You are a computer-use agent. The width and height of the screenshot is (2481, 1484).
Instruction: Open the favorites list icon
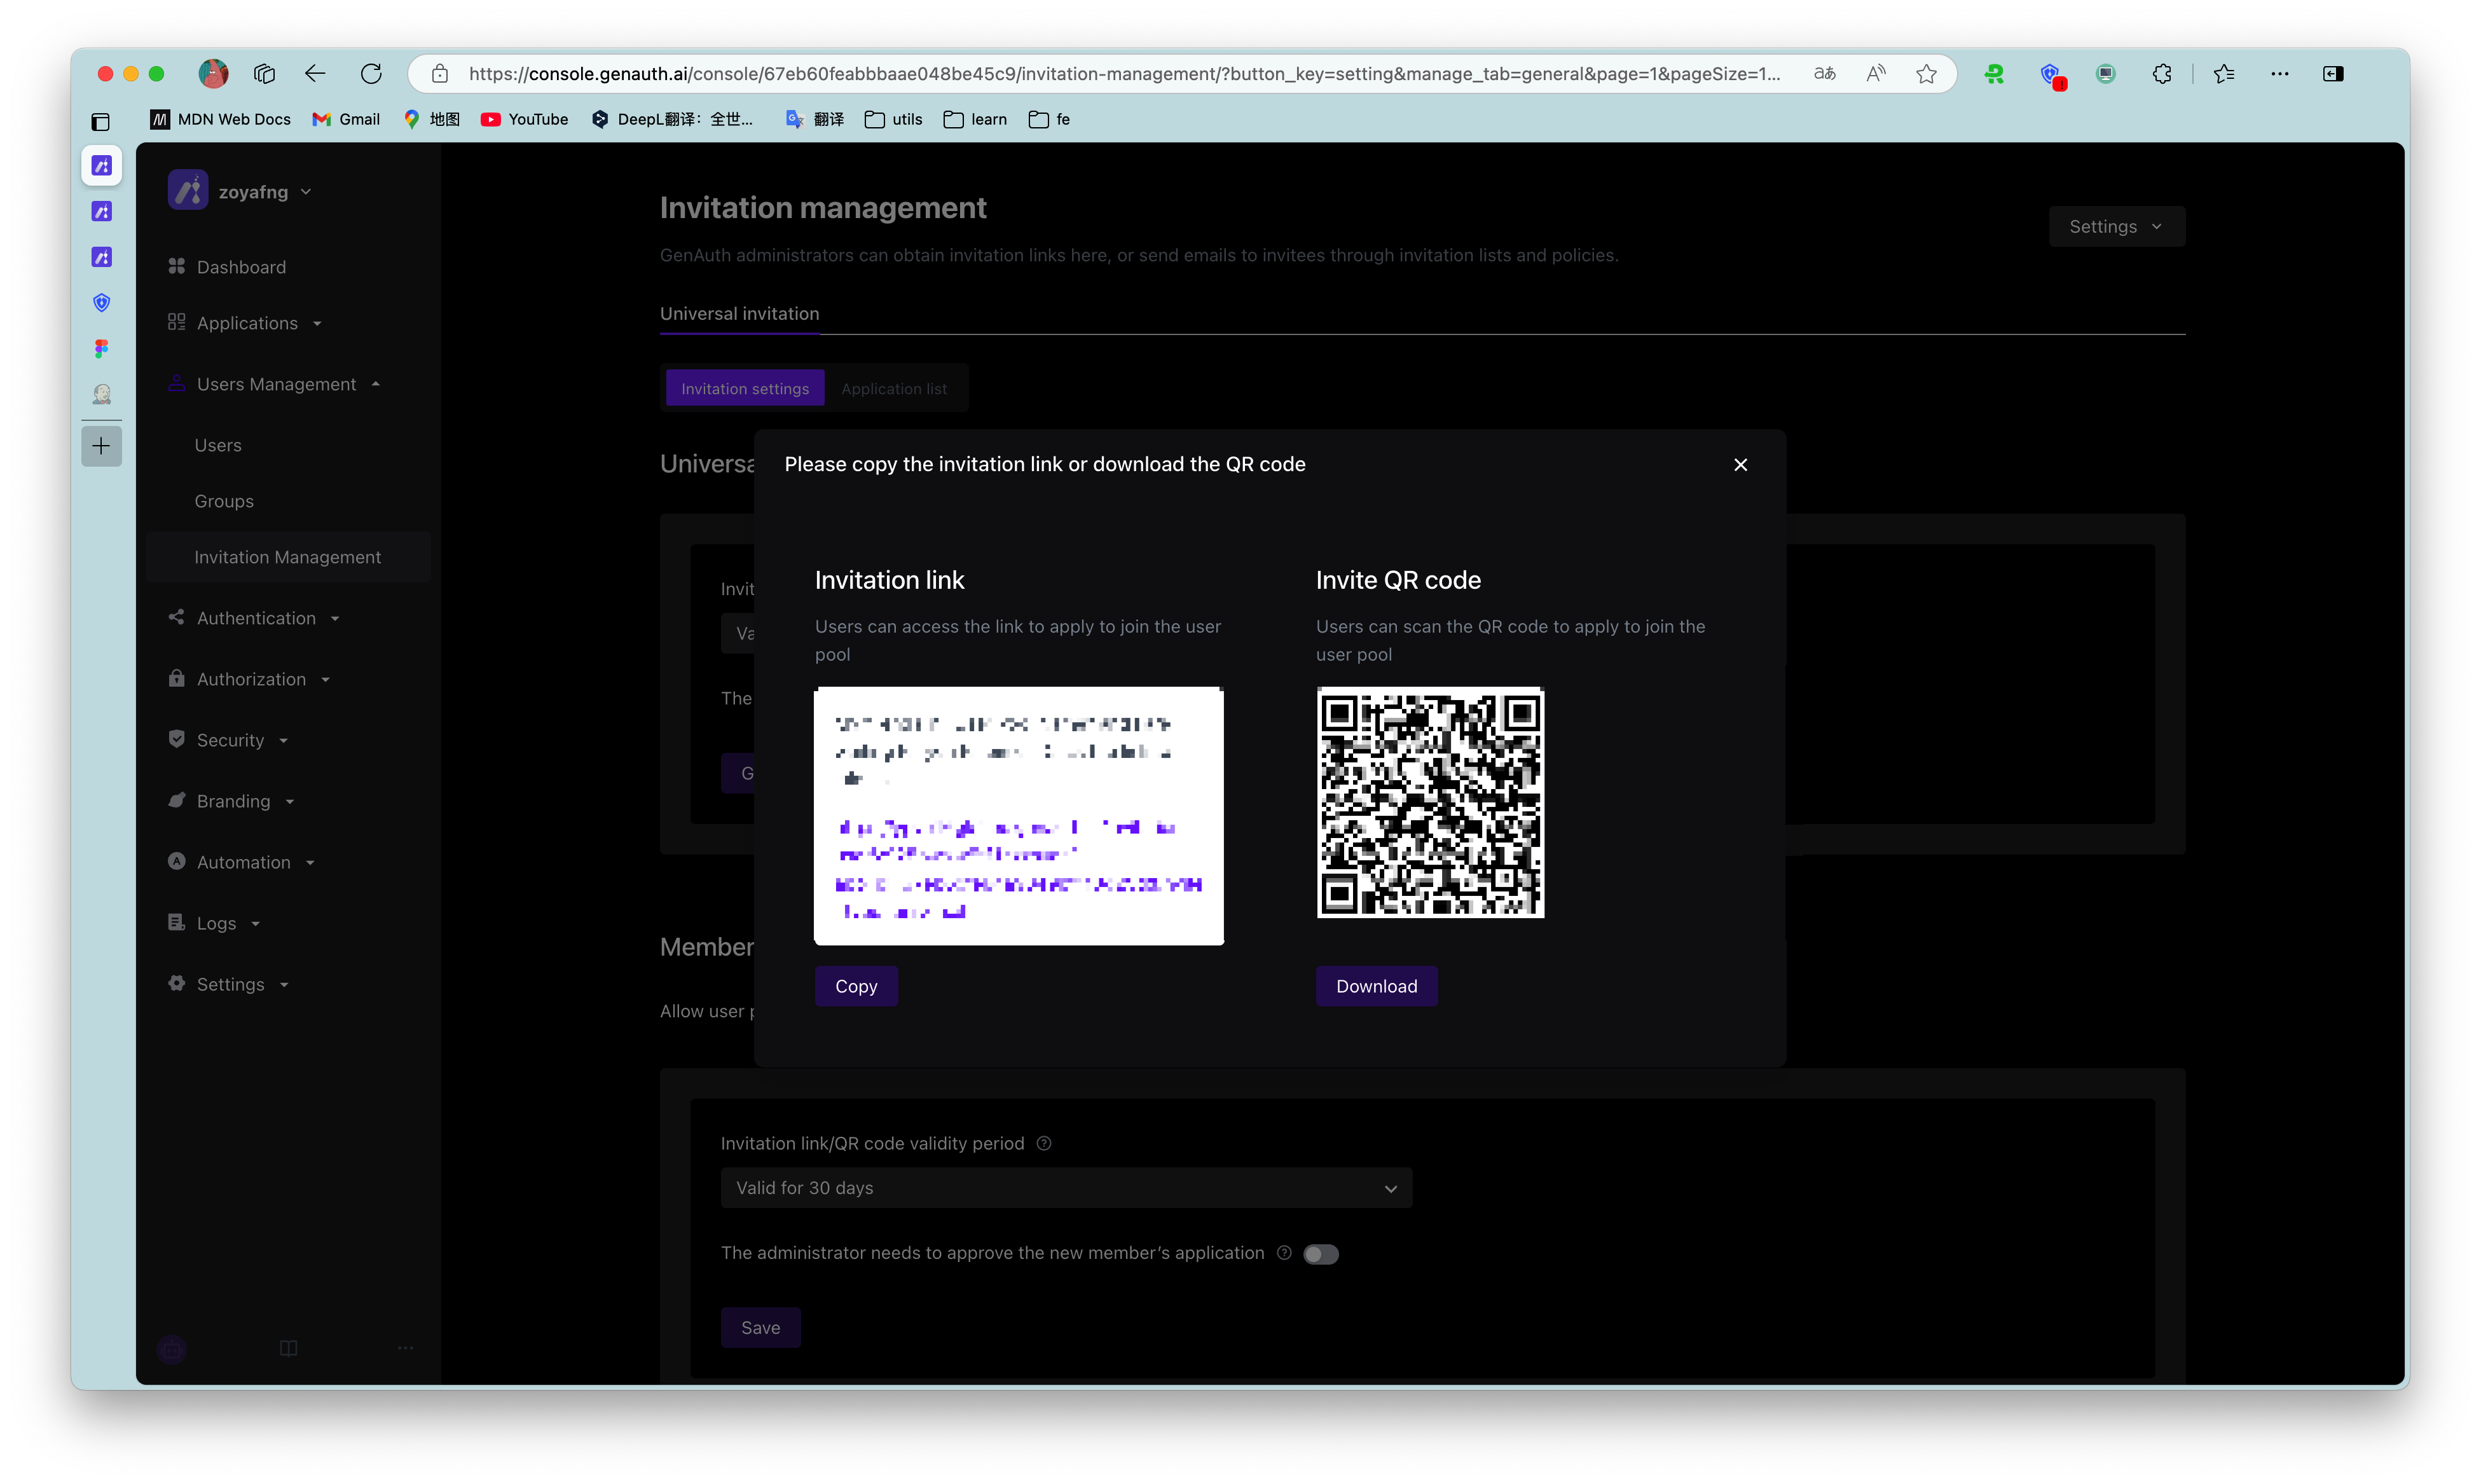pyautogui.click(x=2223, y=73)
